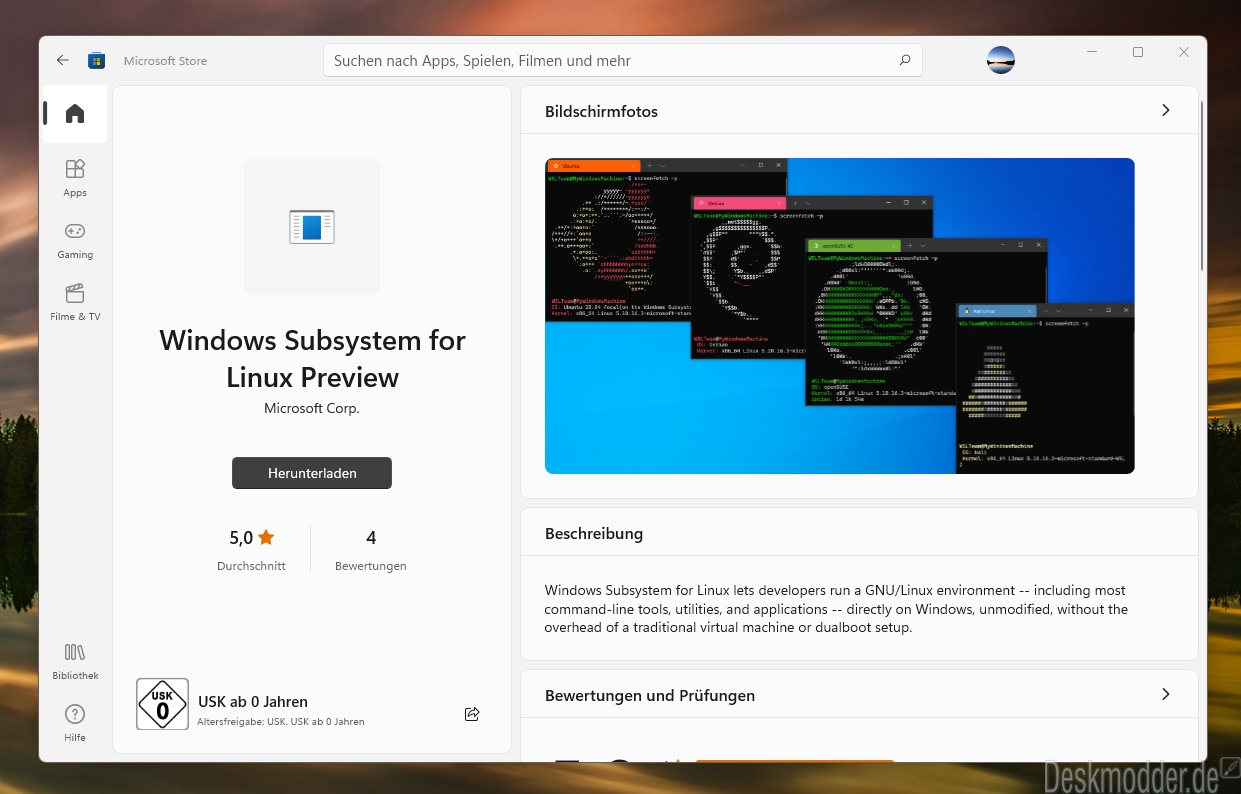Click the Herunterladen download button
Image resolution: width=1241 pixels, height=794 pixels.
click(312, 473)
